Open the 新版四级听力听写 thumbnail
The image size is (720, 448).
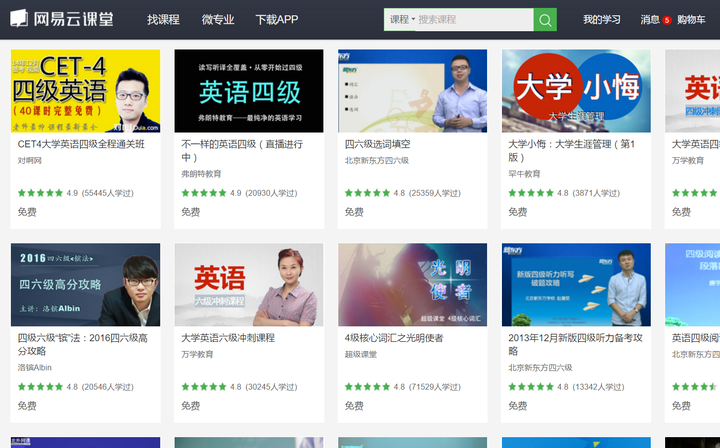[576, 285]
